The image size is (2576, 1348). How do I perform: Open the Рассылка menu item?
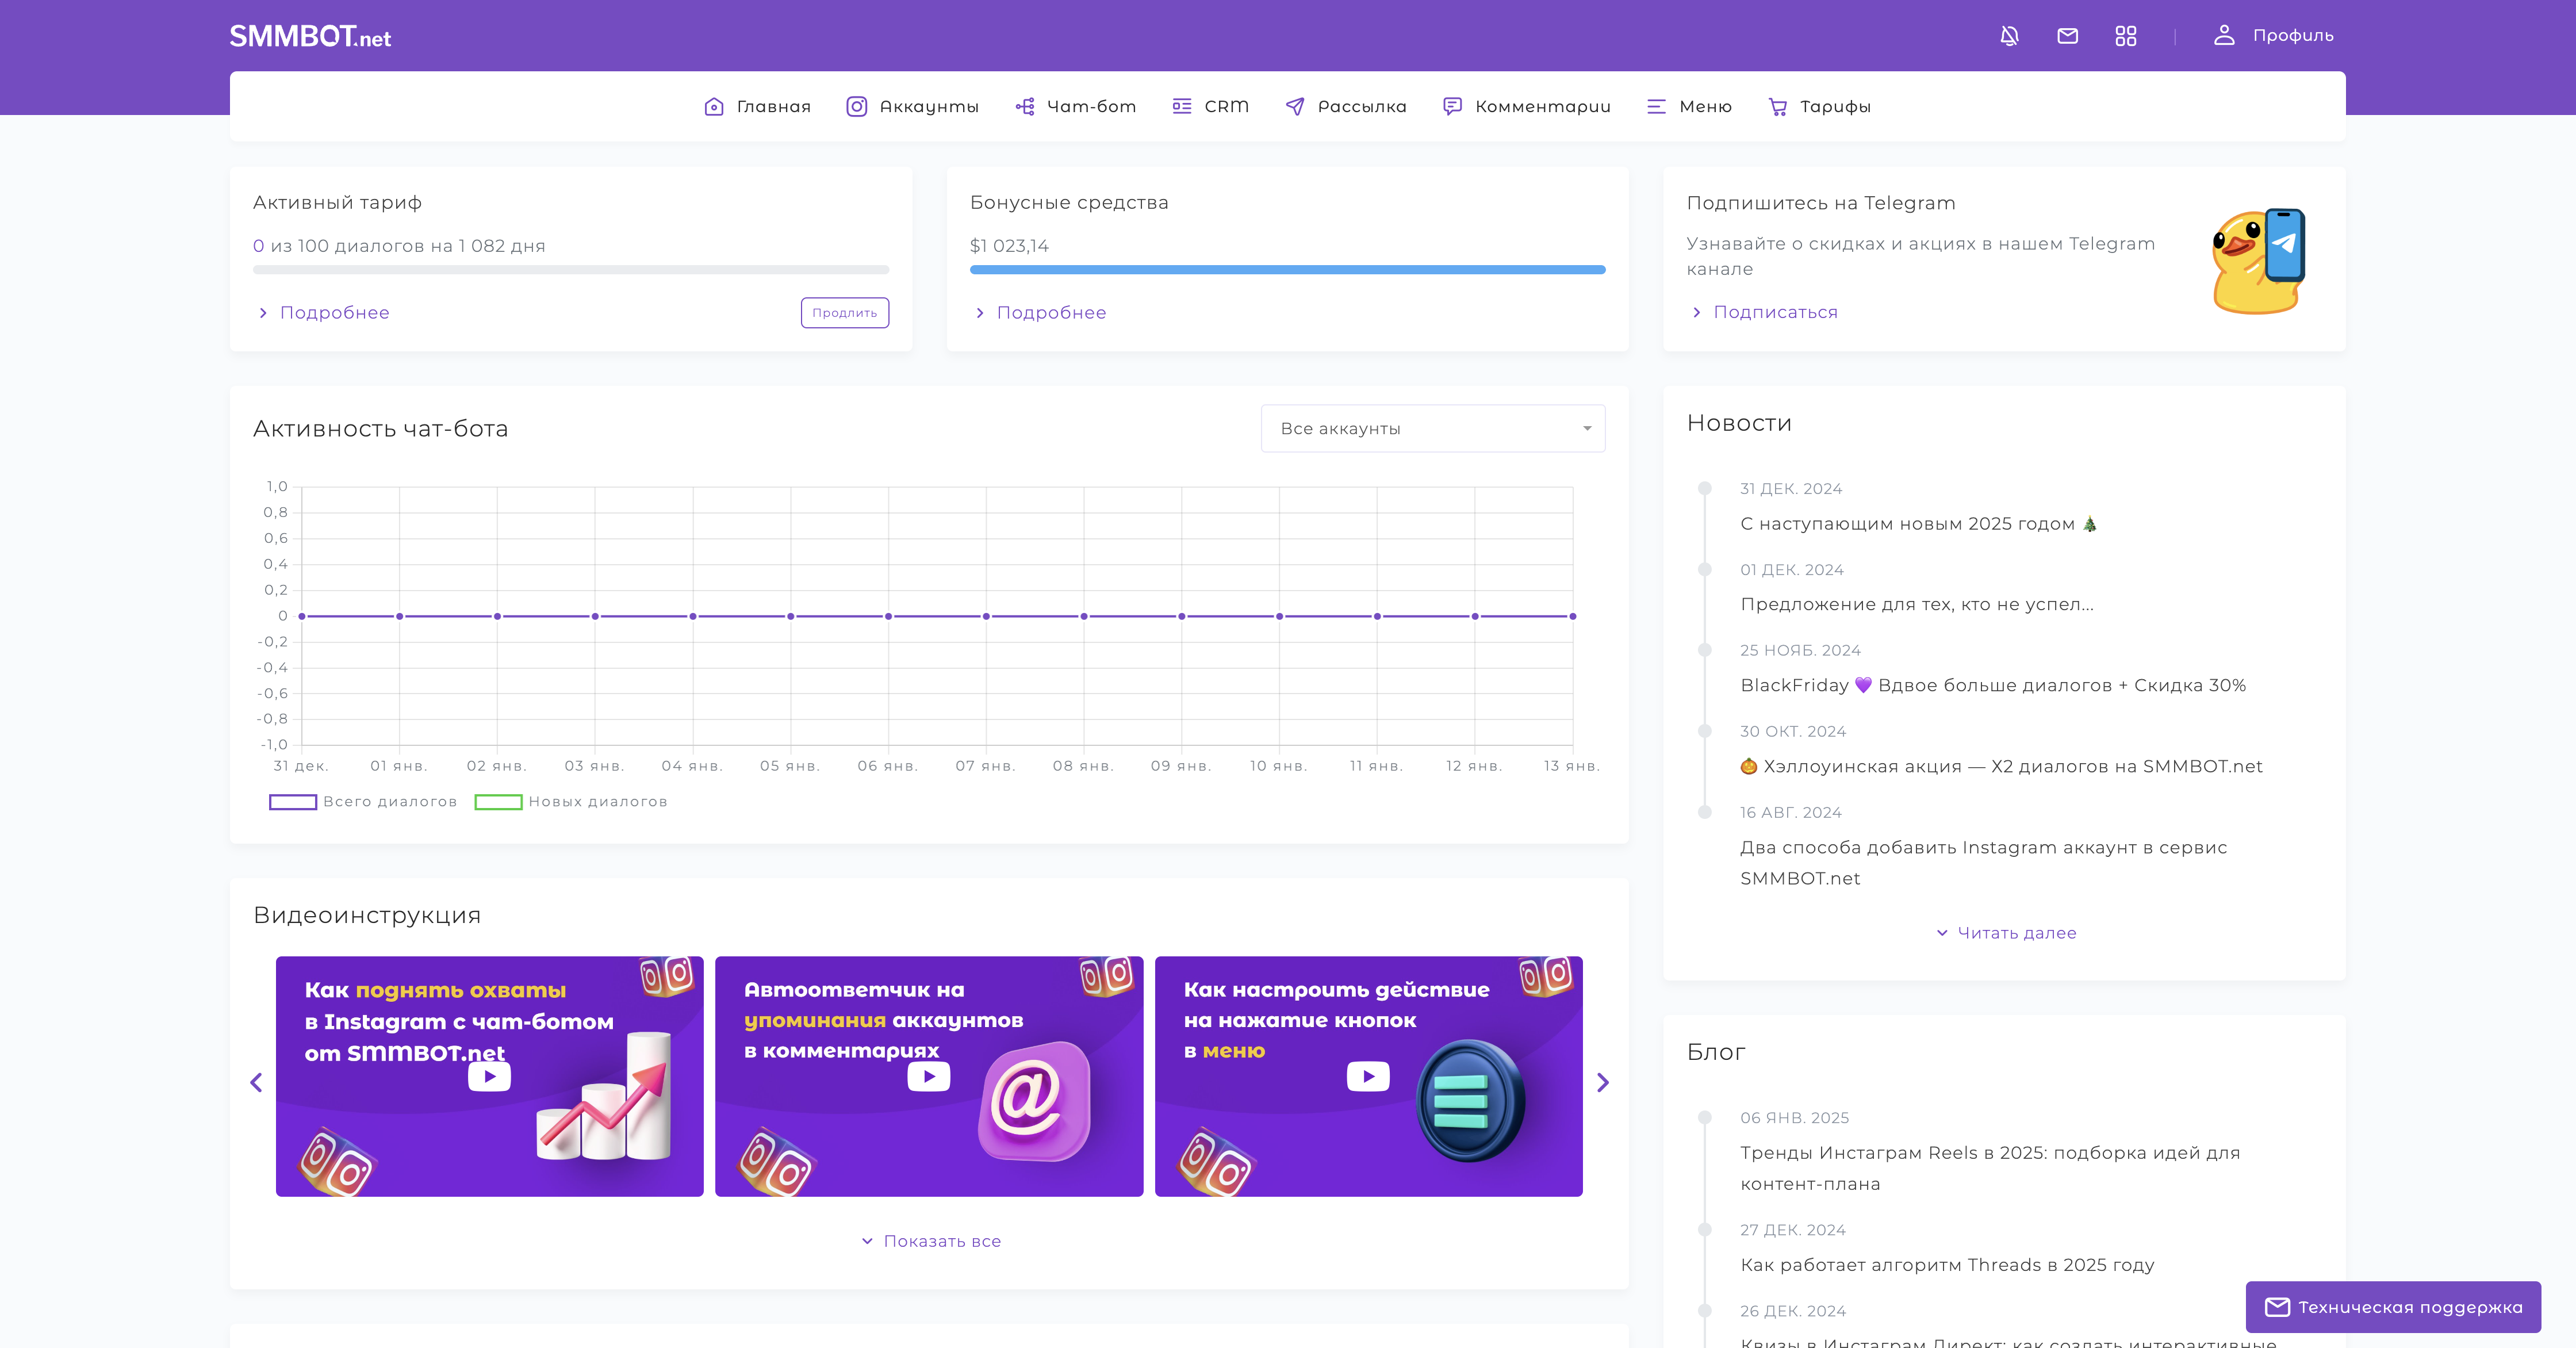click(1346, 107)
